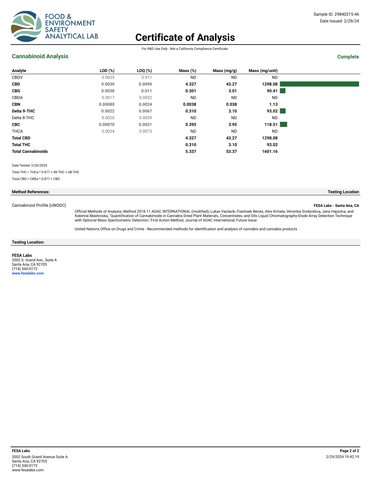Click 0.301 Mass (%) in the CBG row

click(x=191, y=91)
